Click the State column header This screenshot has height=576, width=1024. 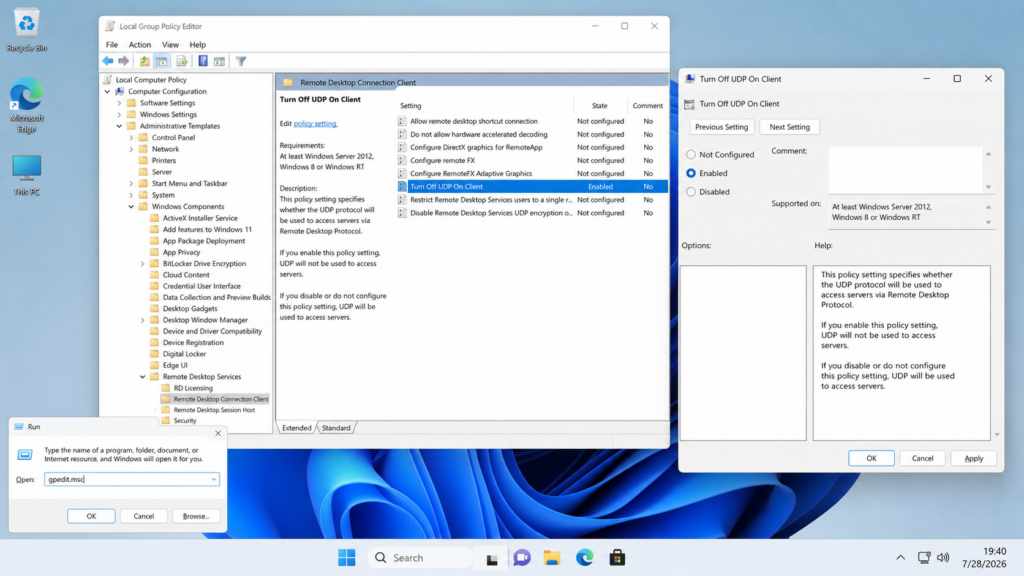click(x=600, y=106)
